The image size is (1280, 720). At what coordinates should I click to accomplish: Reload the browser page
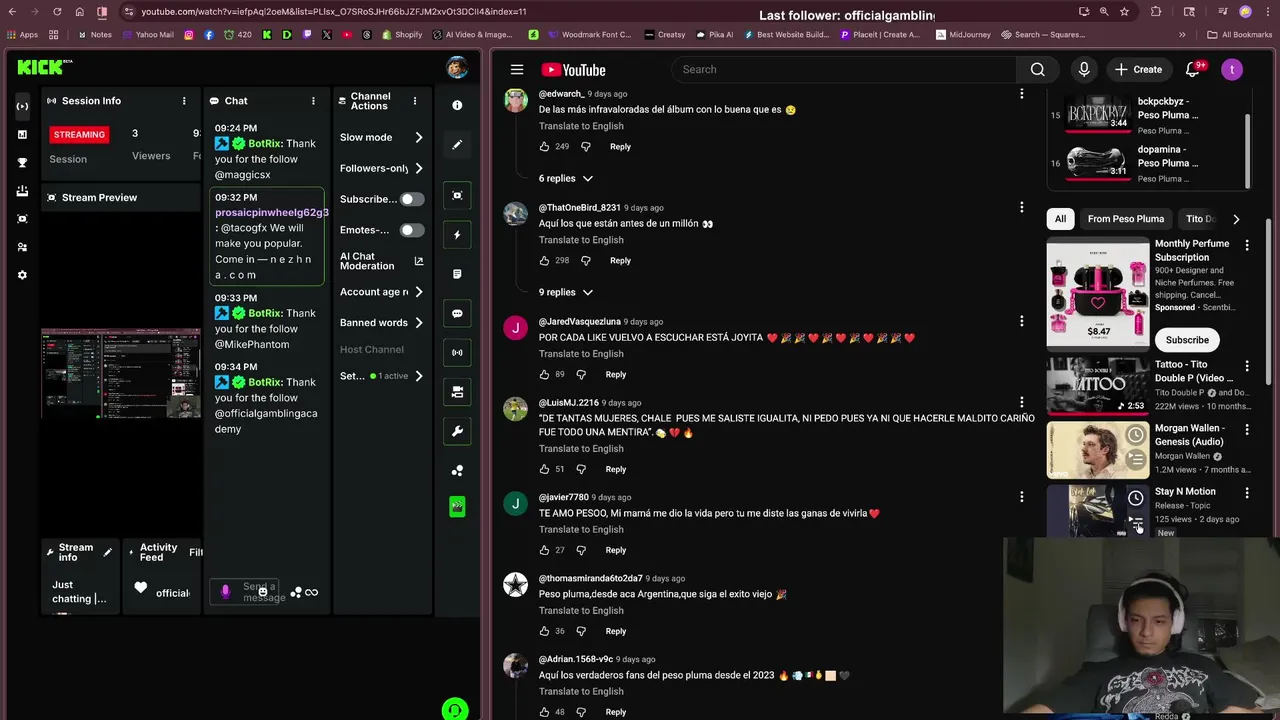coord(57,12)
